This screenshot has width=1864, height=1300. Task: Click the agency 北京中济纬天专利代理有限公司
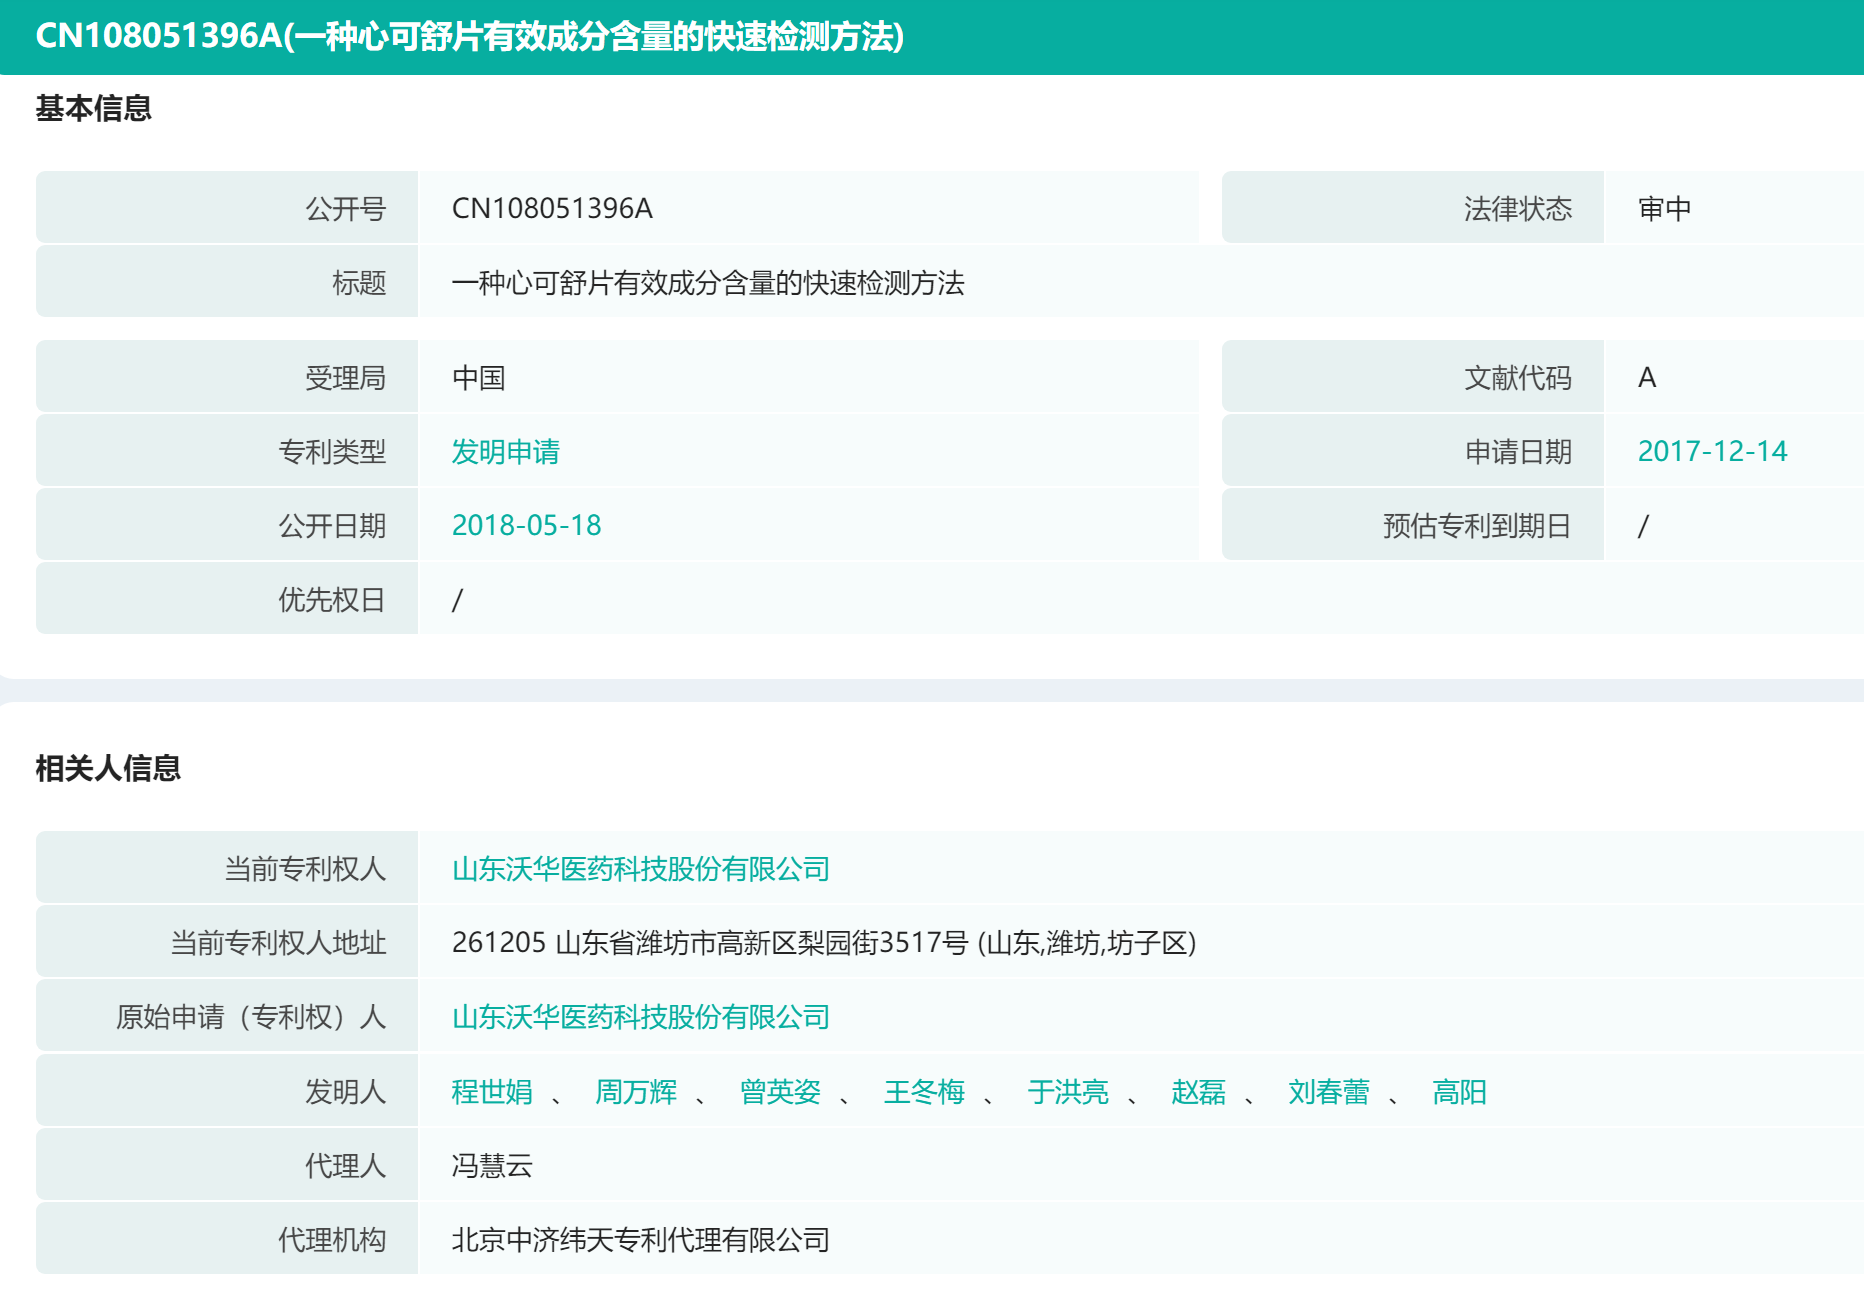[640, 1240]
